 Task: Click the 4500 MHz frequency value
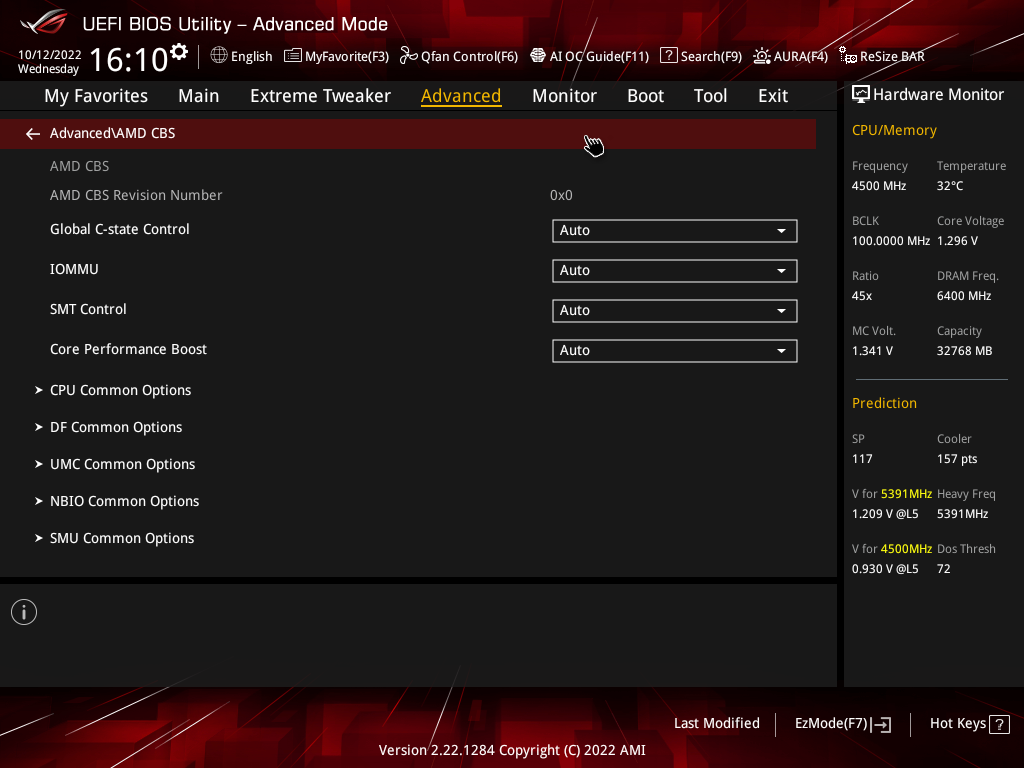(x=878, y=186)
